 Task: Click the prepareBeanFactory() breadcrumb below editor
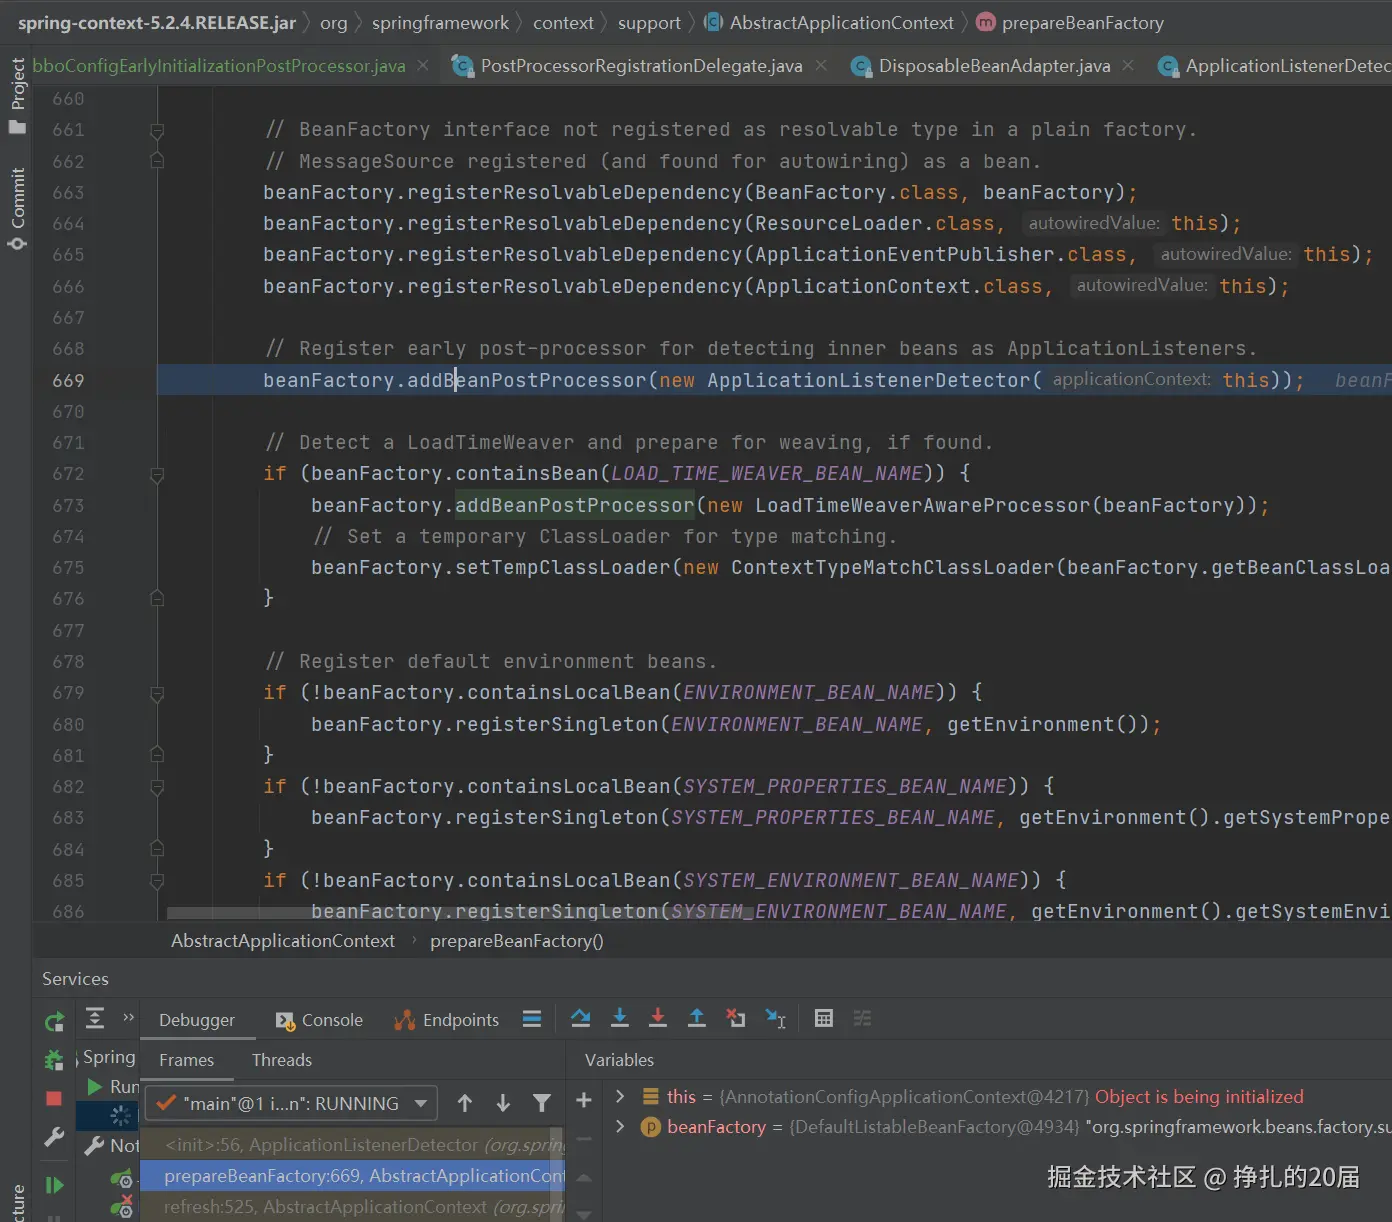tap(516, 941)
